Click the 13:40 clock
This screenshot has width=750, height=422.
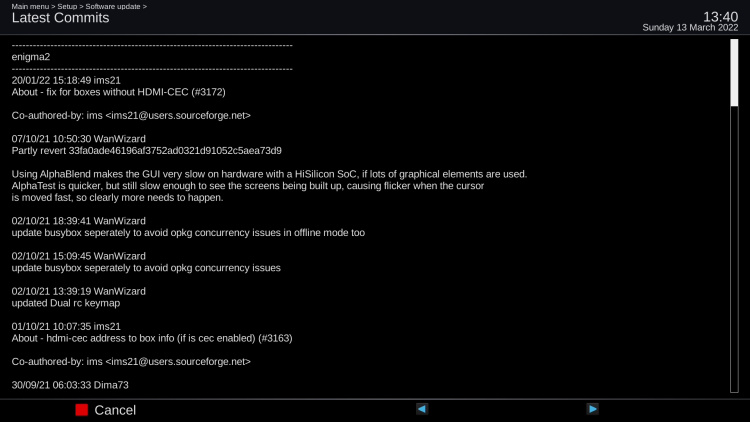[720, 17]
